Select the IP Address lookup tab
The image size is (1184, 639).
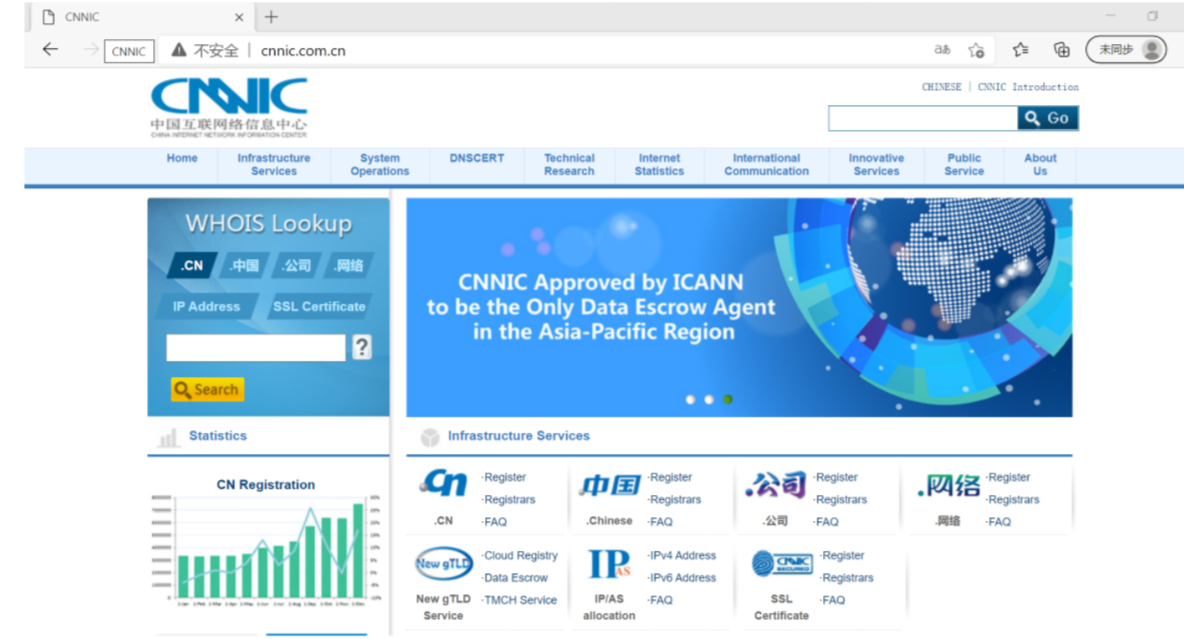click(x=206, y=306)
